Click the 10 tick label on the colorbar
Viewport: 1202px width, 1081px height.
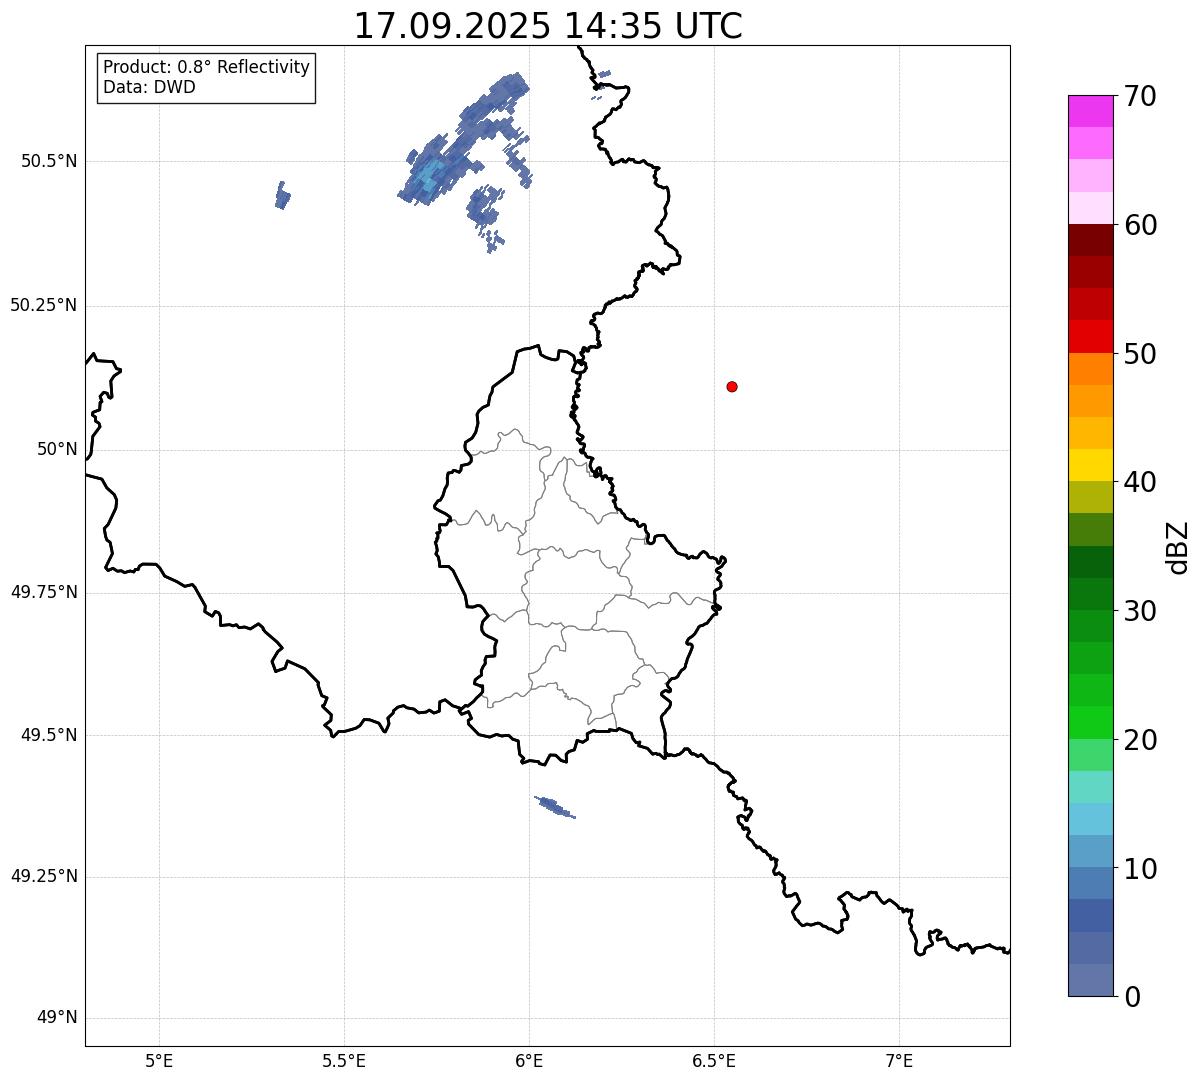coord(1139,868)
